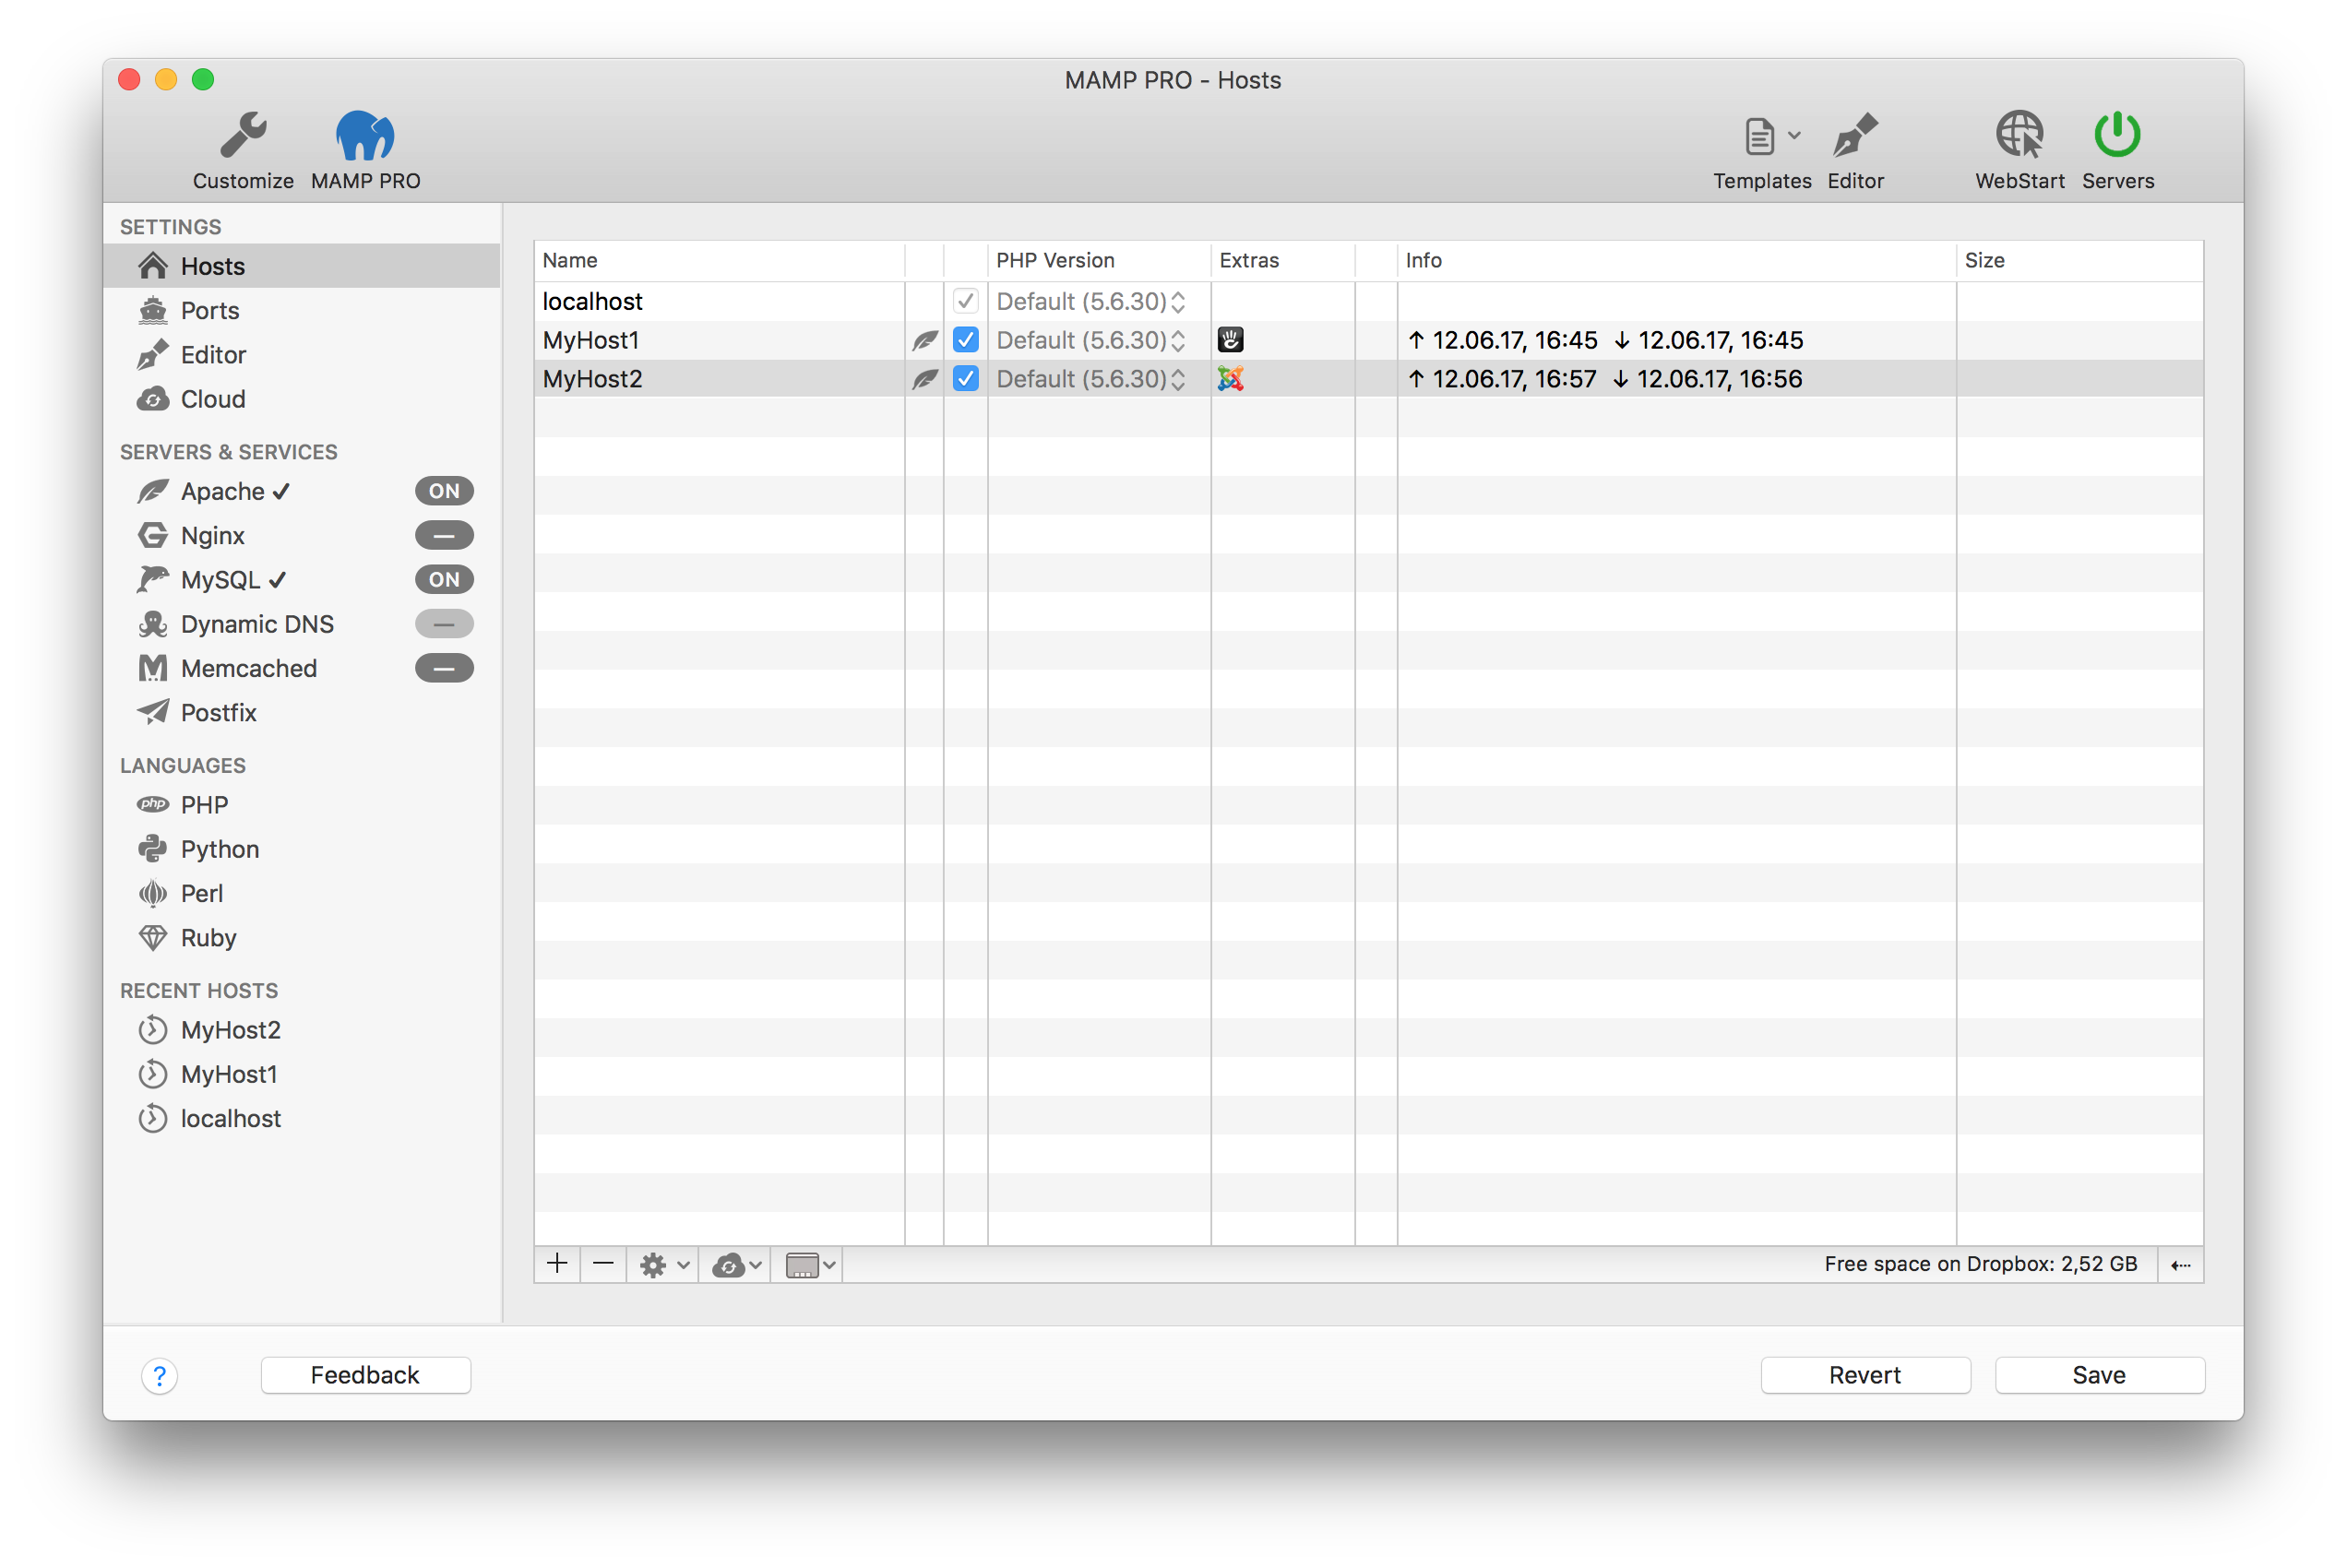Click the arrow icon beside Dropbox free space
Viewport: 2347px width, 1568px height.
(x=2180, y=1265)
